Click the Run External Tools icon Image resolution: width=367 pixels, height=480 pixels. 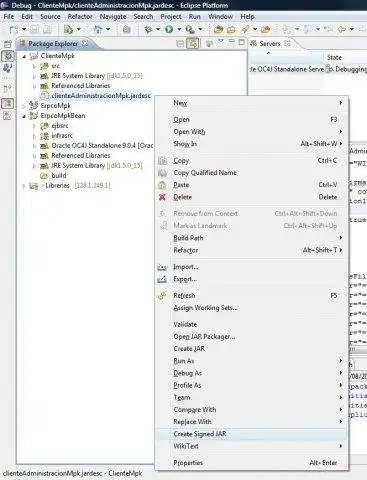190,30
